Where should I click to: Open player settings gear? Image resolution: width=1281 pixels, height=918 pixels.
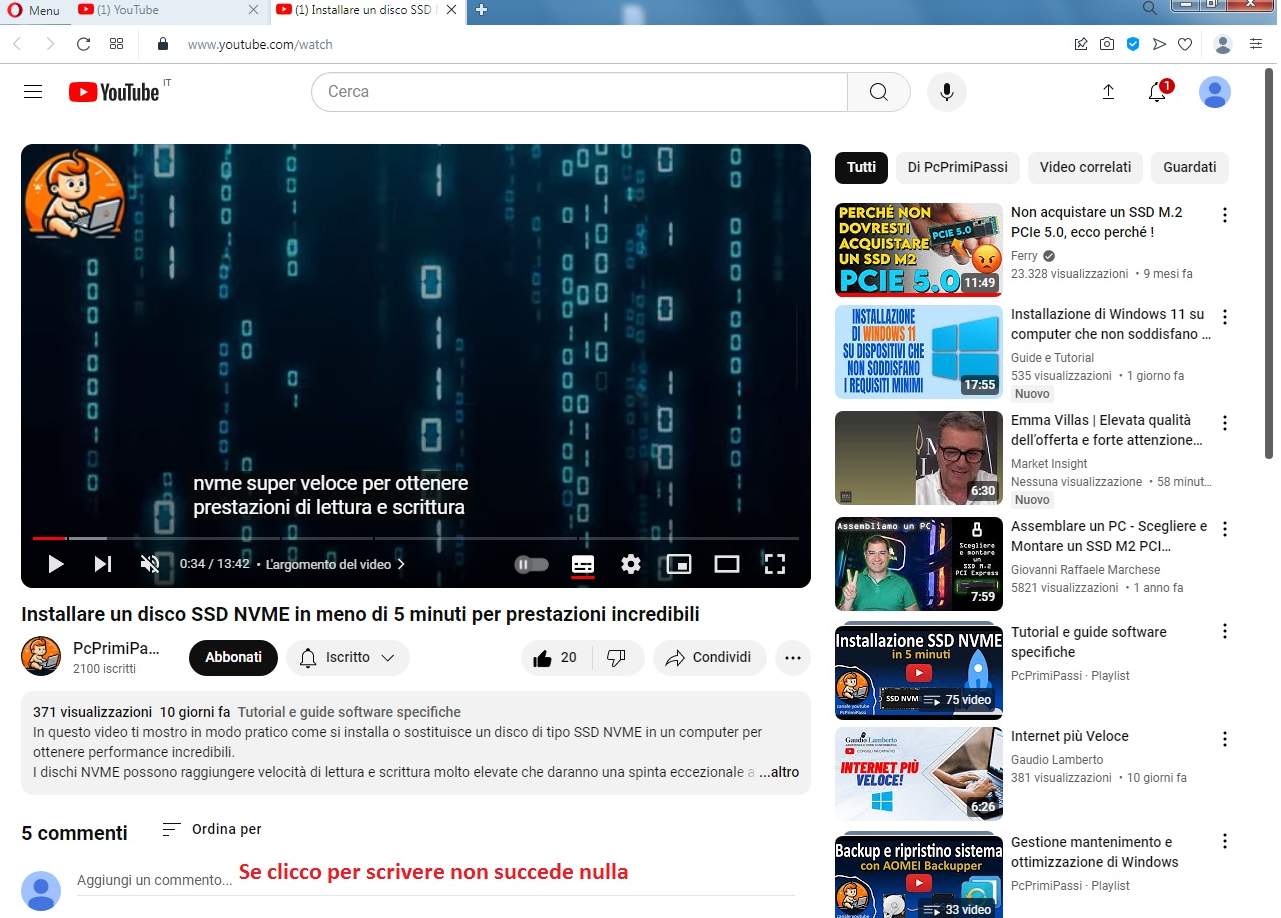[x=631, y=564]
